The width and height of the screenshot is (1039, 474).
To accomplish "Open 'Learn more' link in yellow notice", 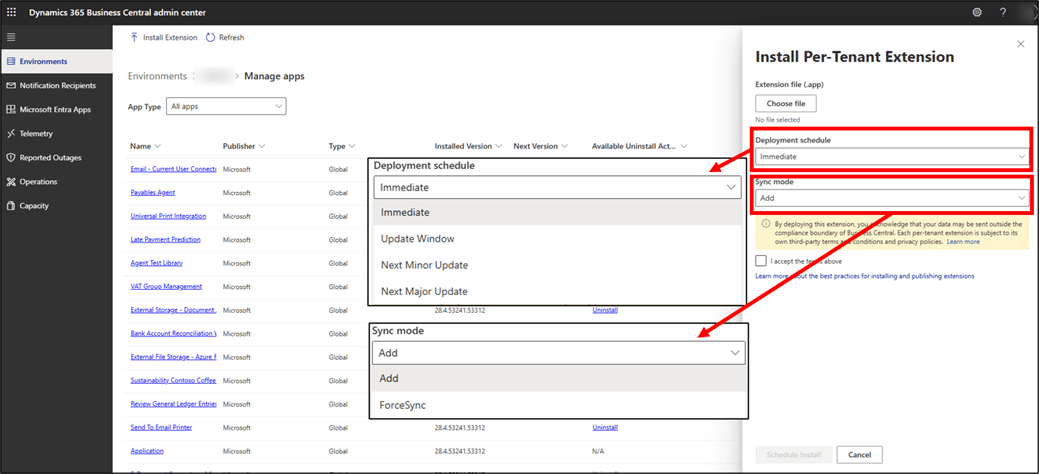I will [x=963, y=242].
